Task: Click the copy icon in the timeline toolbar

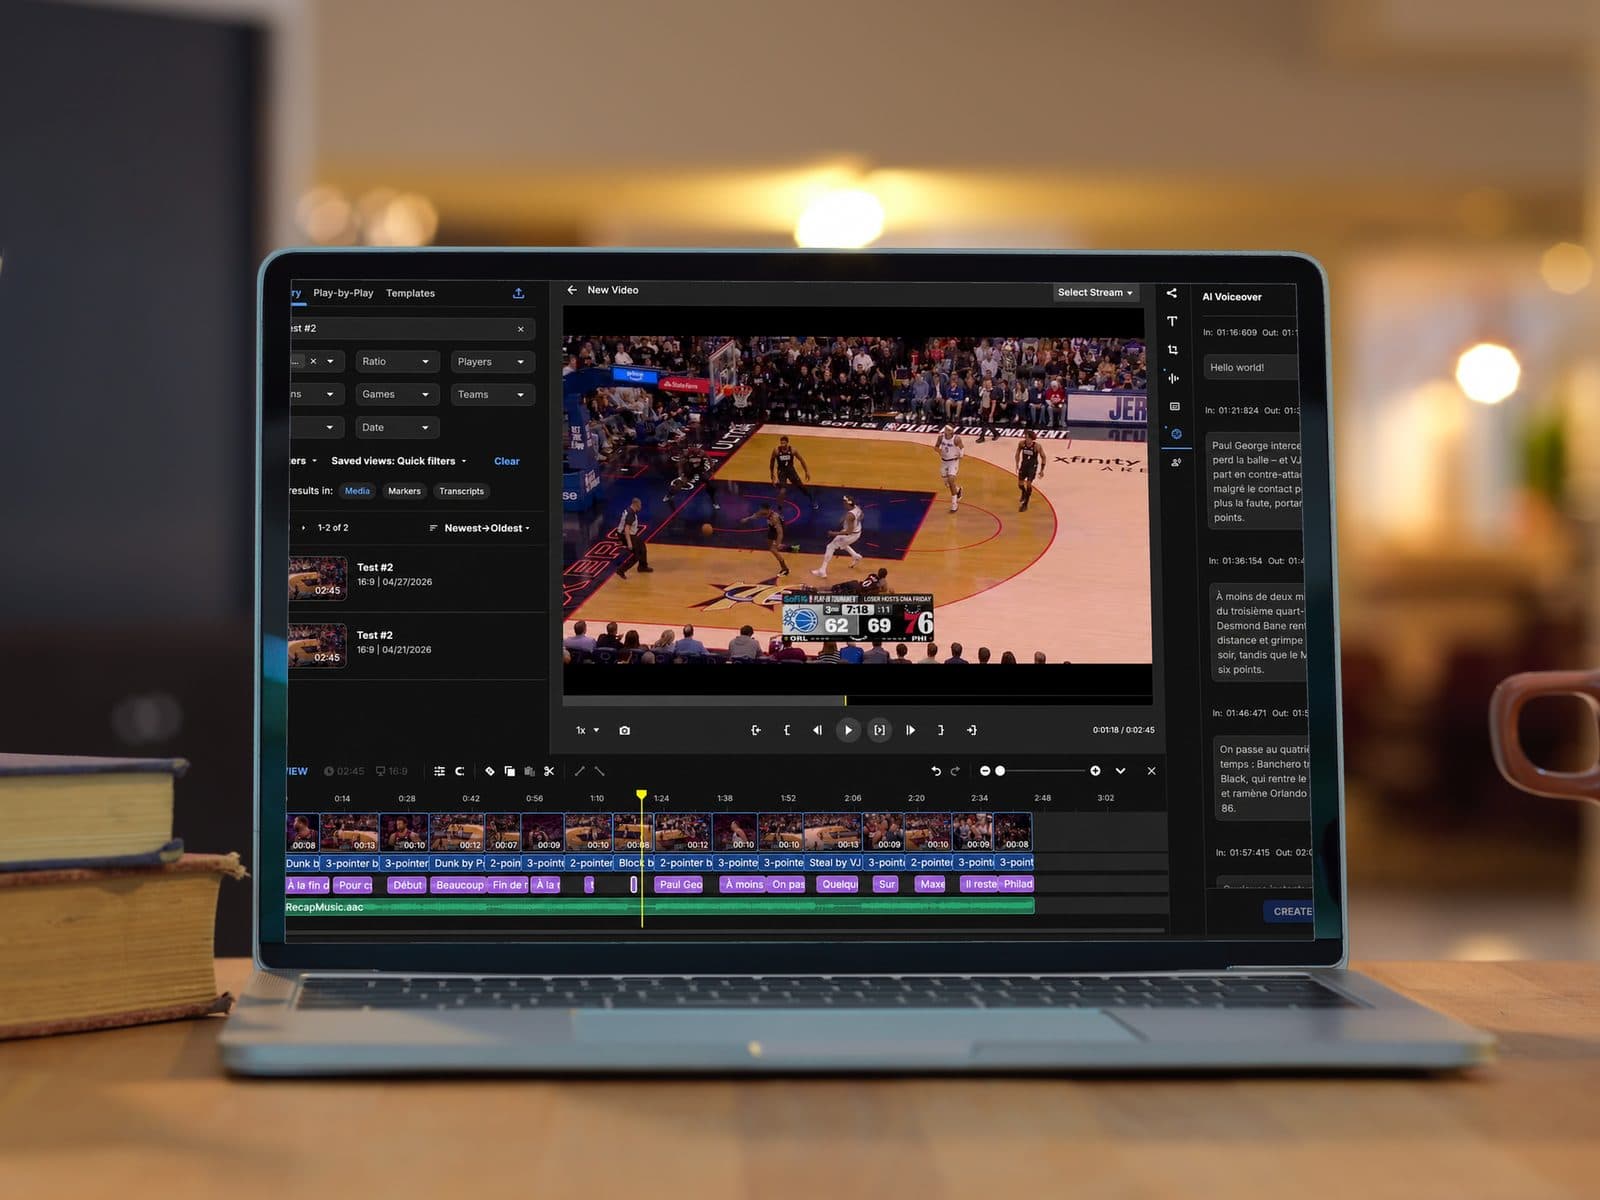Action: (x=510, y=771)
